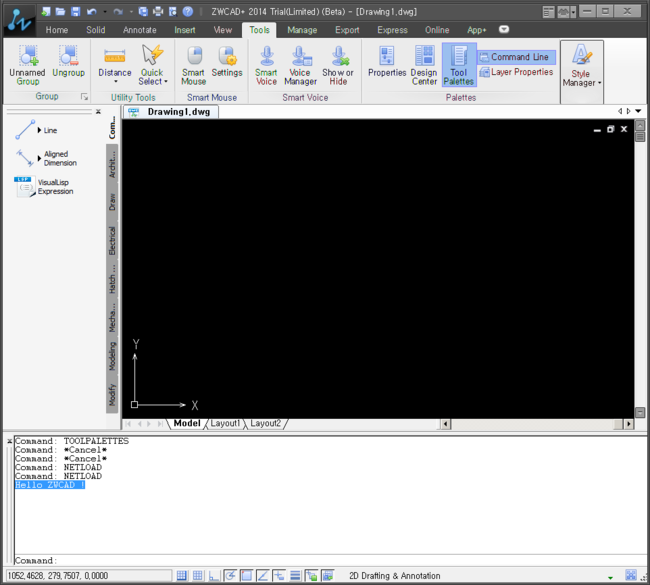Toggle the Tool Palettes button
The width and height of the screenshot is (650, 585).
pos(459,65)
